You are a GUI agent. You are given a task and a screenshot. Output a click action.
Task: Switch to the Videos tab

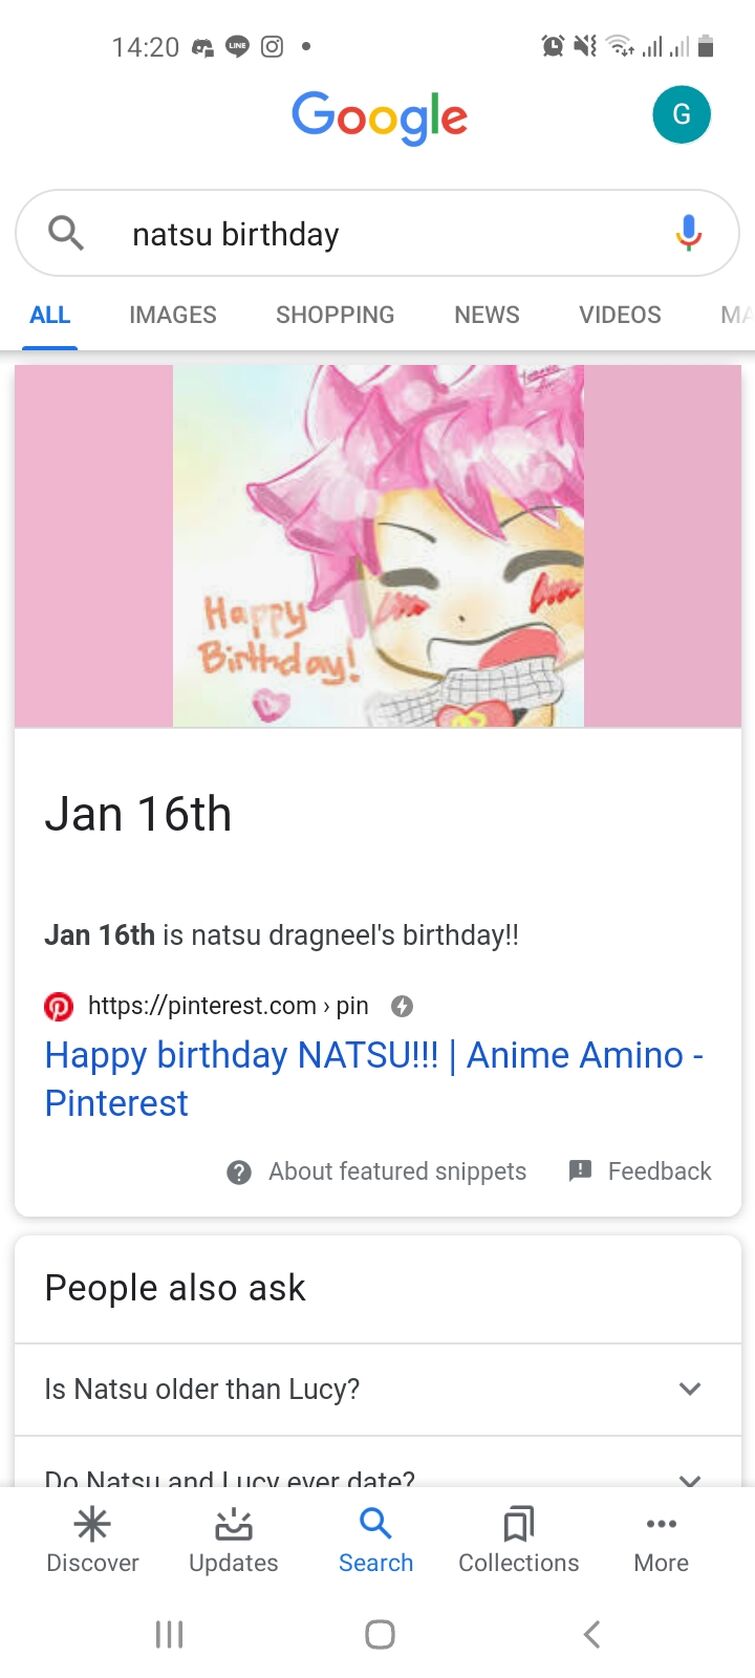pyautogui.click(x=619, y=315)
